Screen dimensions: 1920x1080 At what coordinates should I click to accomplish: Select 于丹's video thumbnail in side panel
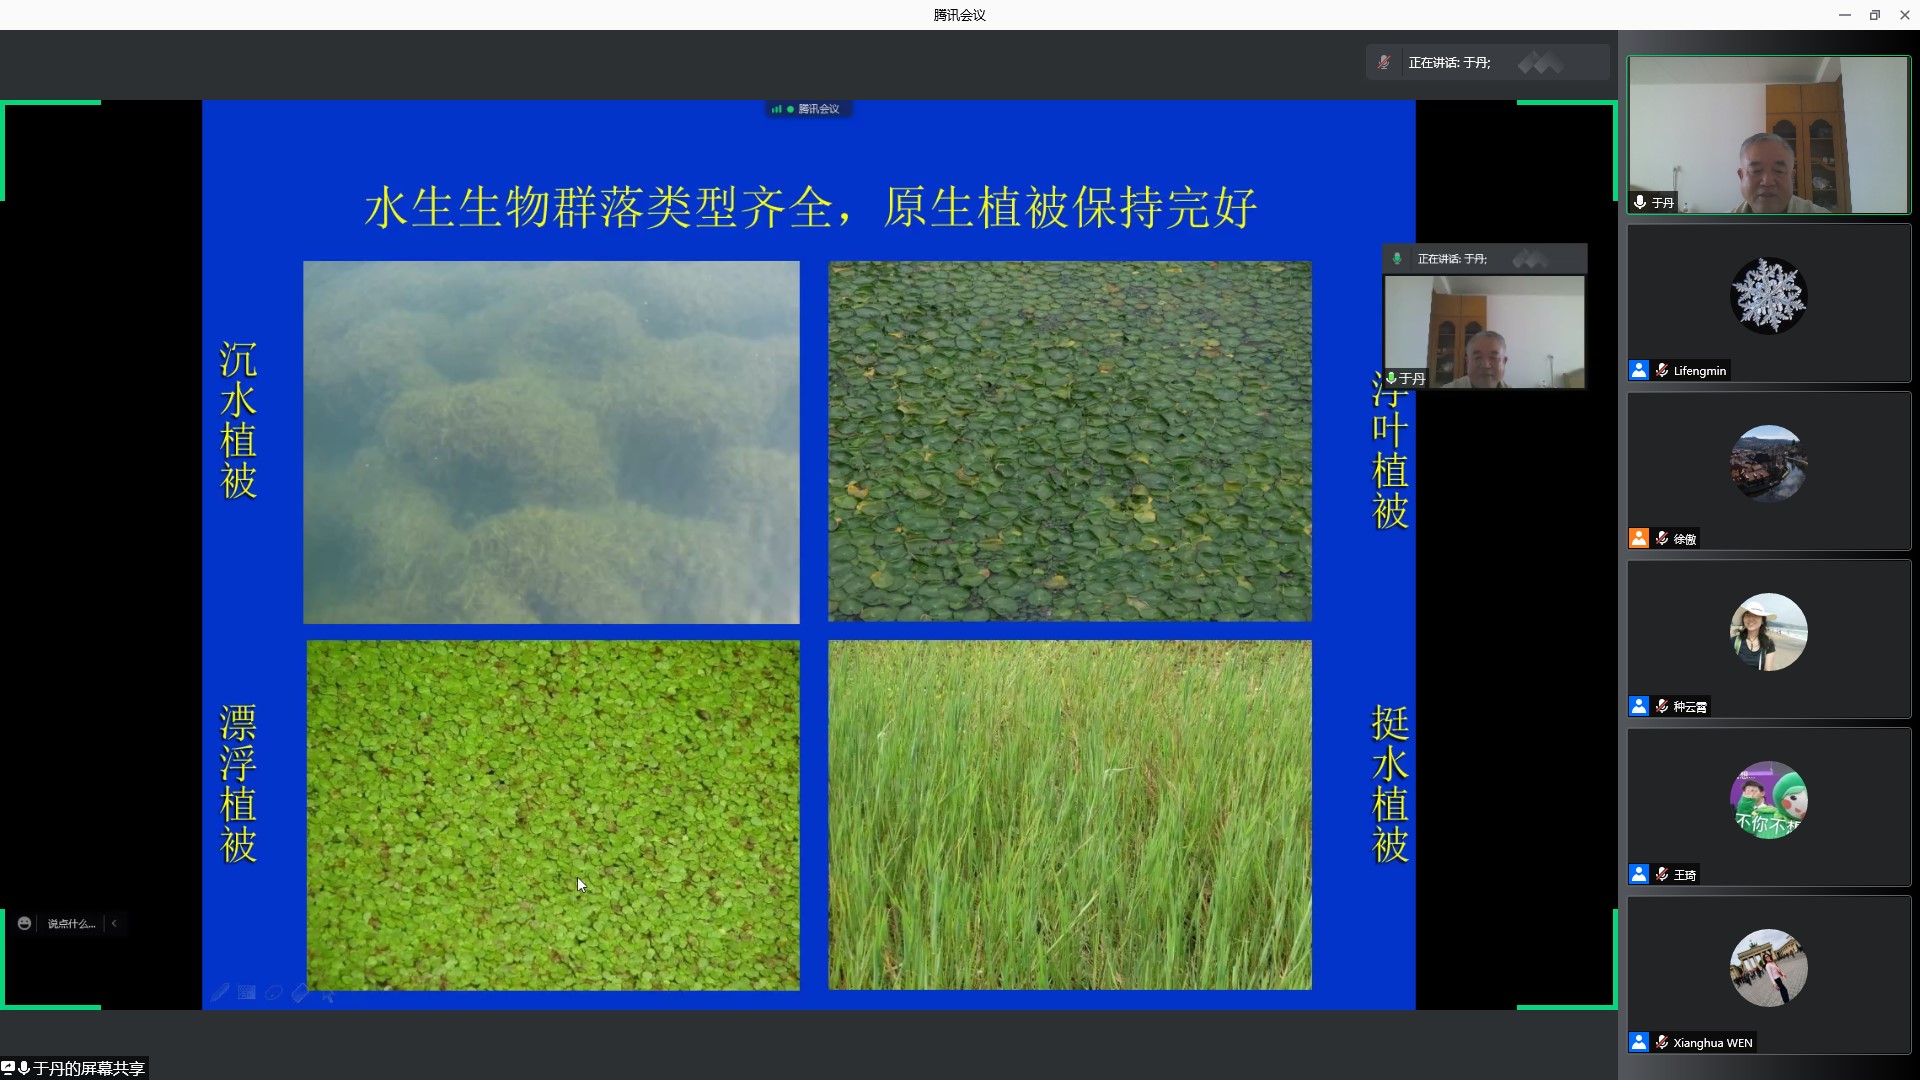point(1768,135)
